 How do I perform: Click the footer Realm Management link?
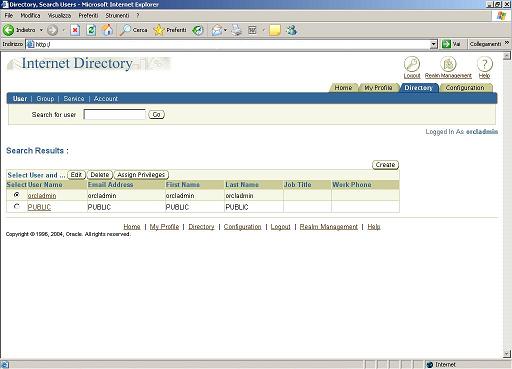click(328, 227)
